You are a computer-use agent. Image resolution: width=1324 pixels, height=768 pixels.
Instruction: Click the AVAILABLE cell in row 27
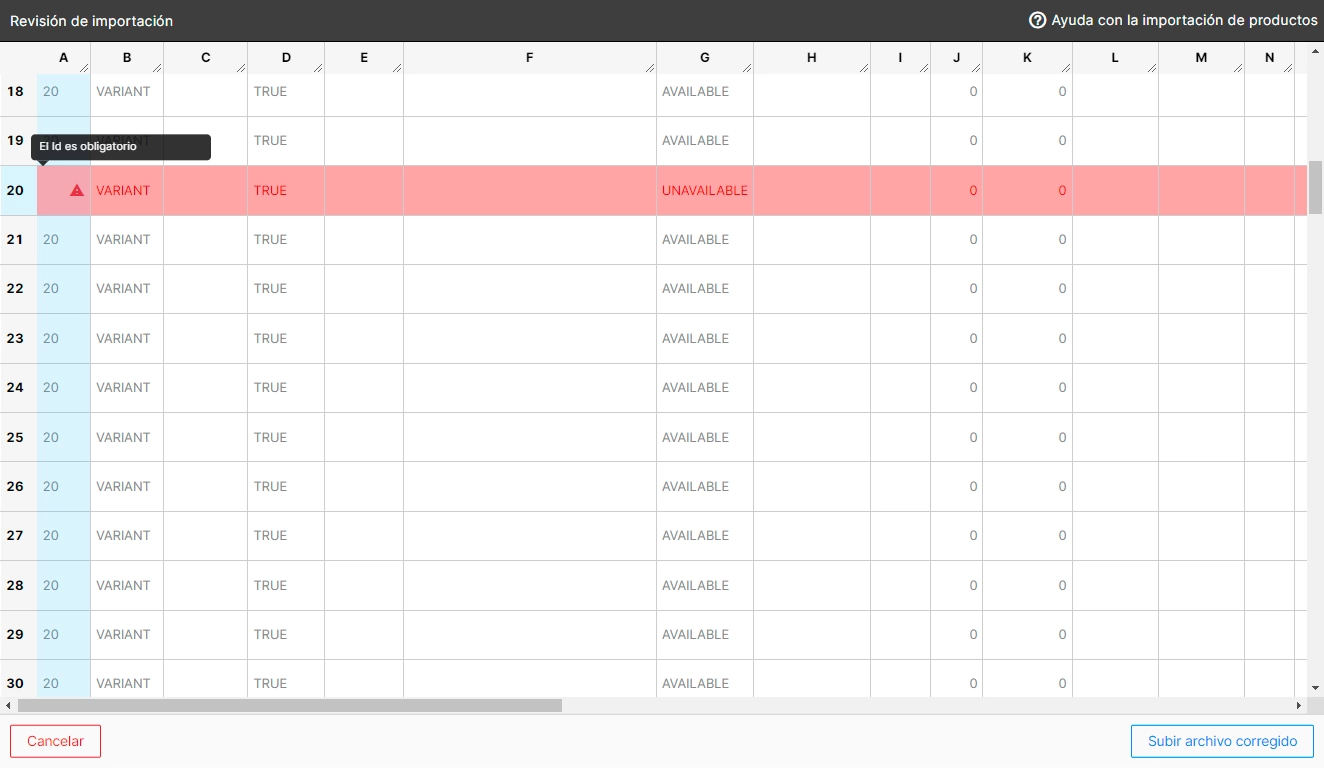click(x=705, y=535)
